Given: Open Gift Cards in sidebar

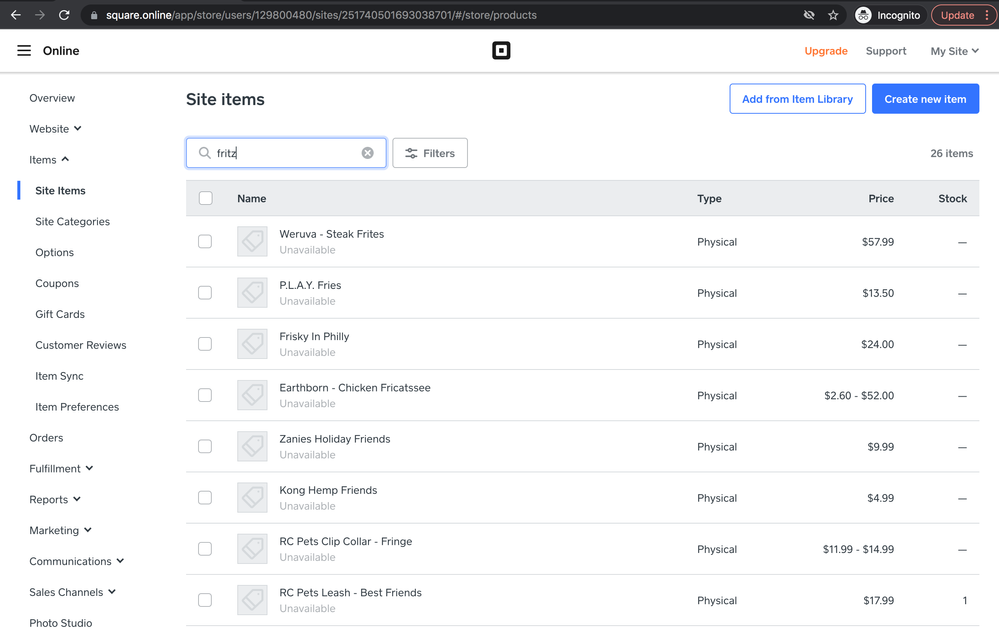Looking at the screenshot, I should click(60, 314).
